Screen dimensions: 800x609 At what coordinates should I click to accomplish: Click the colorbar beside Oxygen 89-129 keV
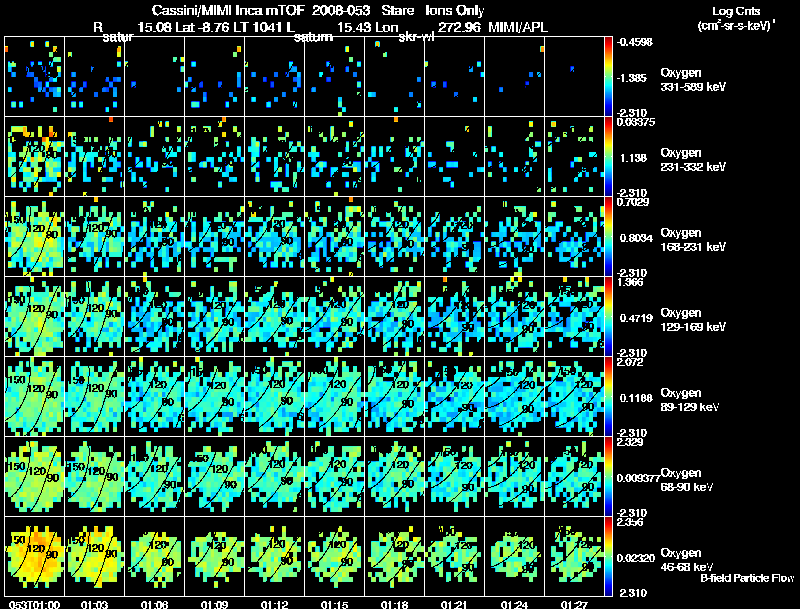pyautogui.click(x=608, y=397)
